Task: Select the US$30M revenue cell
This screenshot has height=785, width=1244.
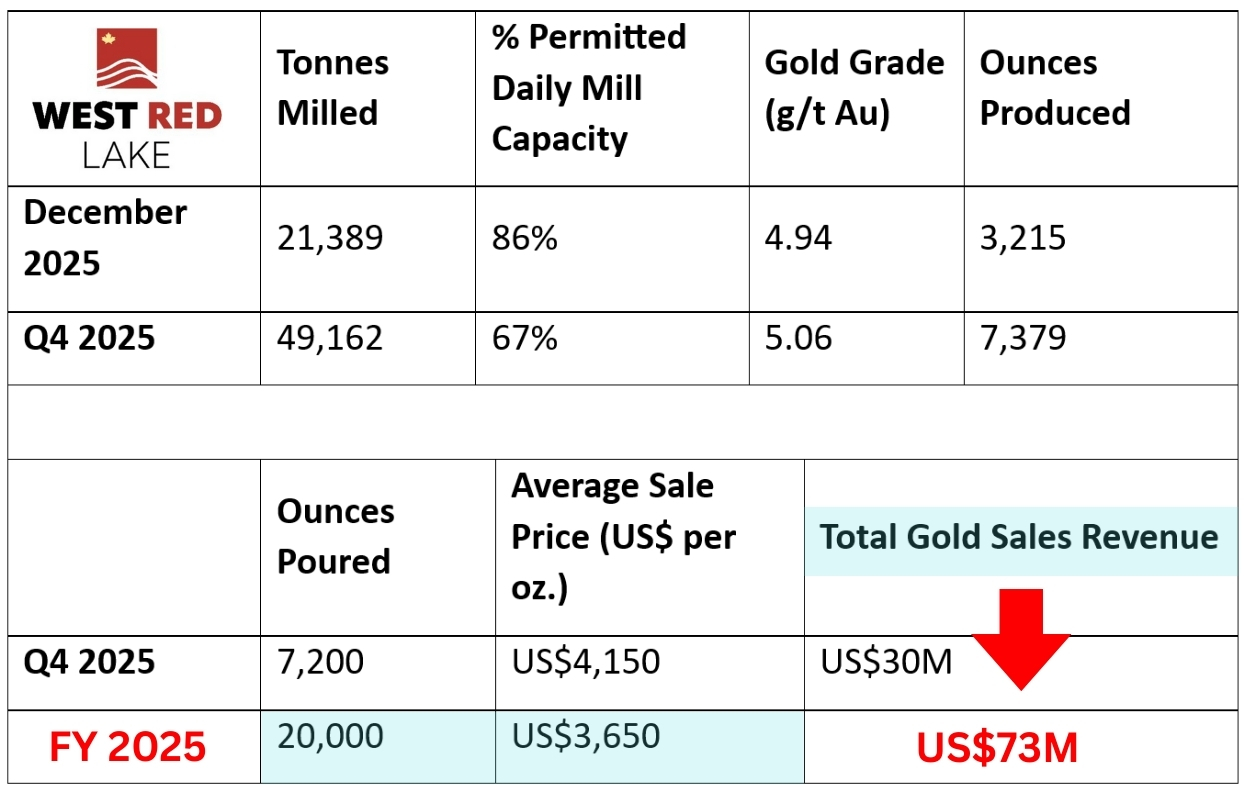Action: point(886,662)
